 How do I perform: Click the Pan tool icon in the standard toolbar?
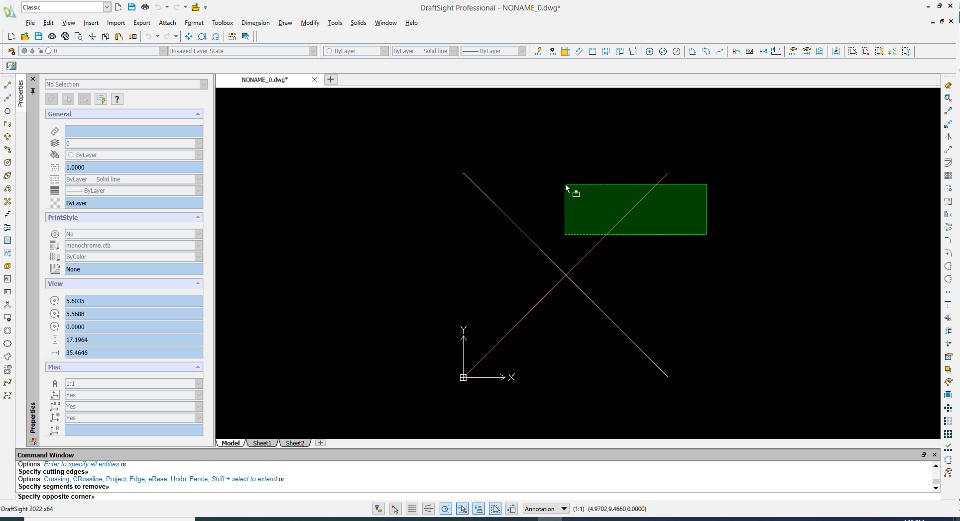pos(187,36)
